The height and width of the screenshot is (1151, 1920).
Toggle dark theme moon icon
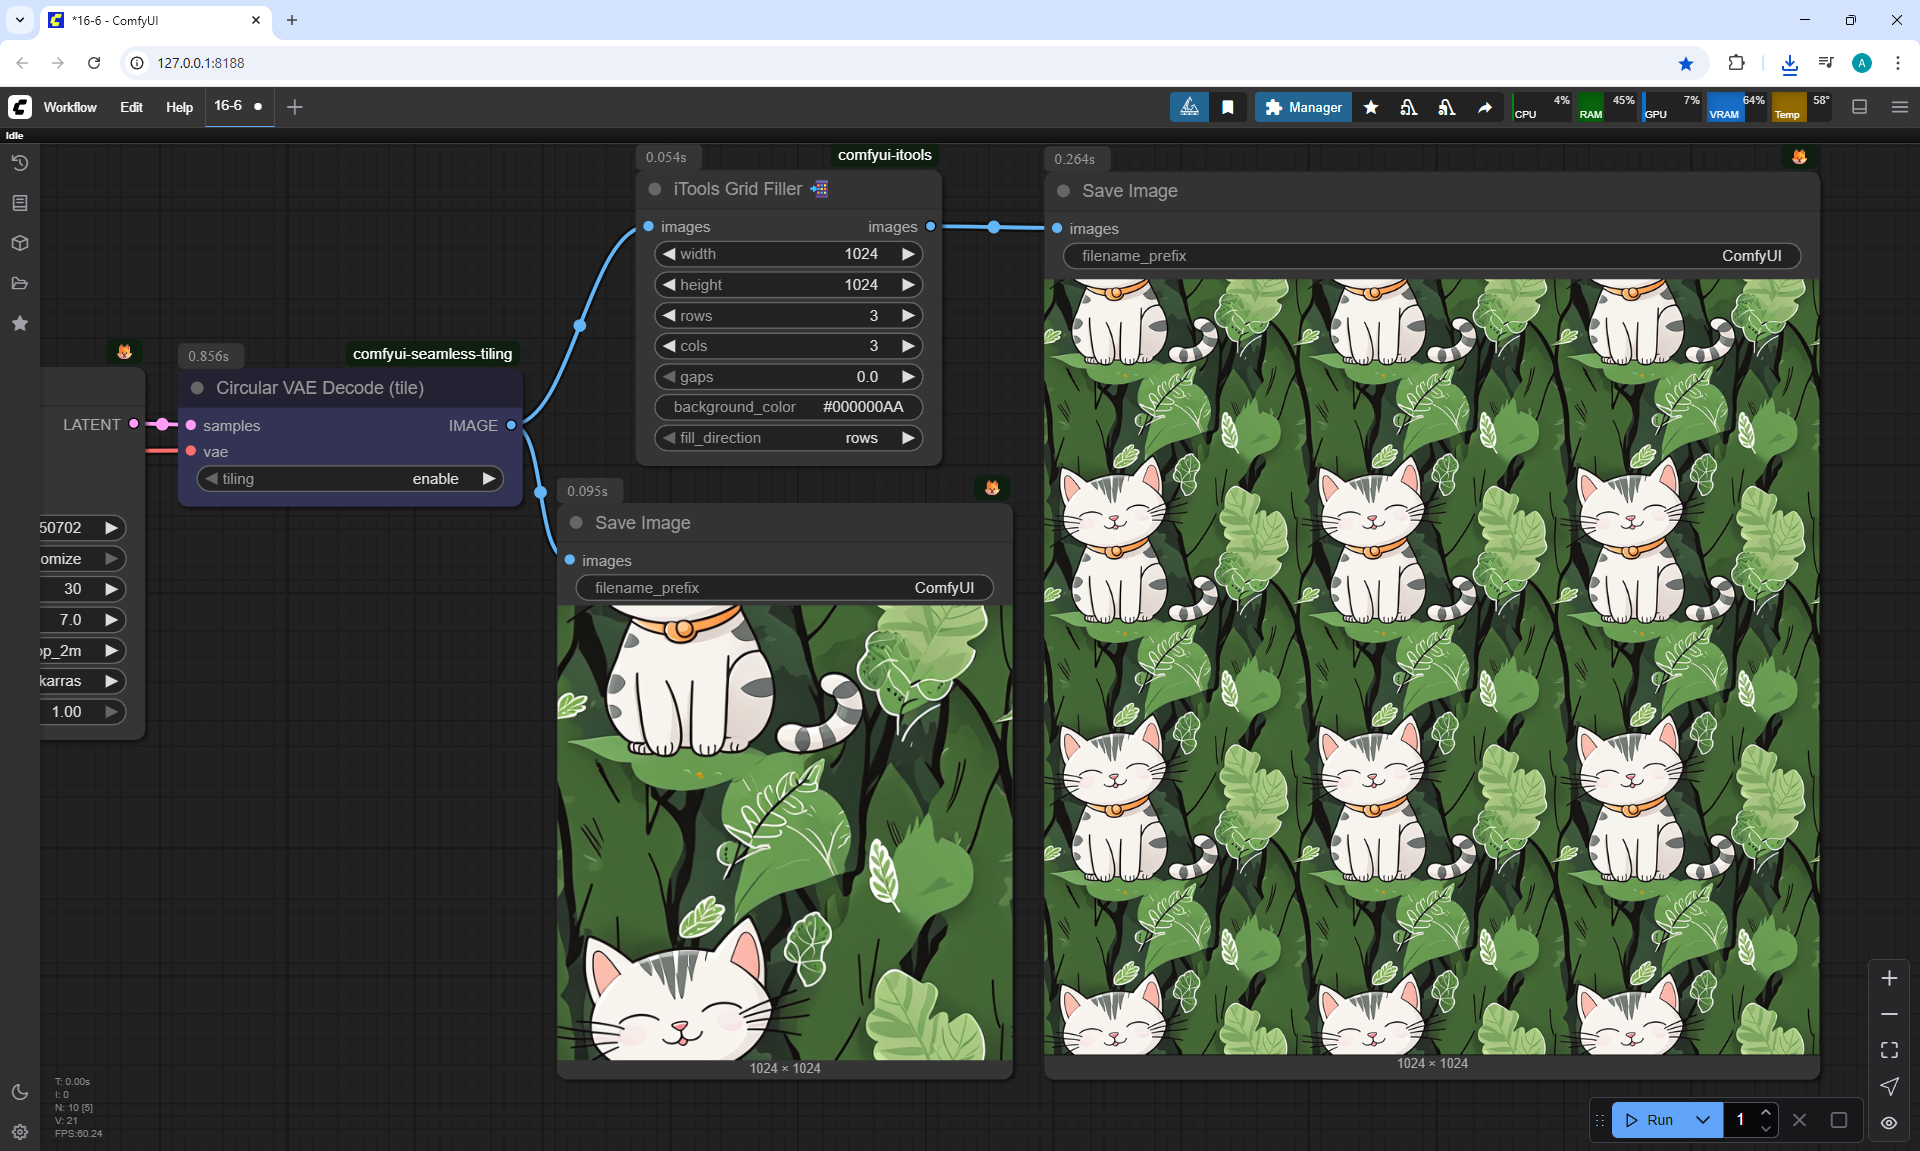[20, 1092]
